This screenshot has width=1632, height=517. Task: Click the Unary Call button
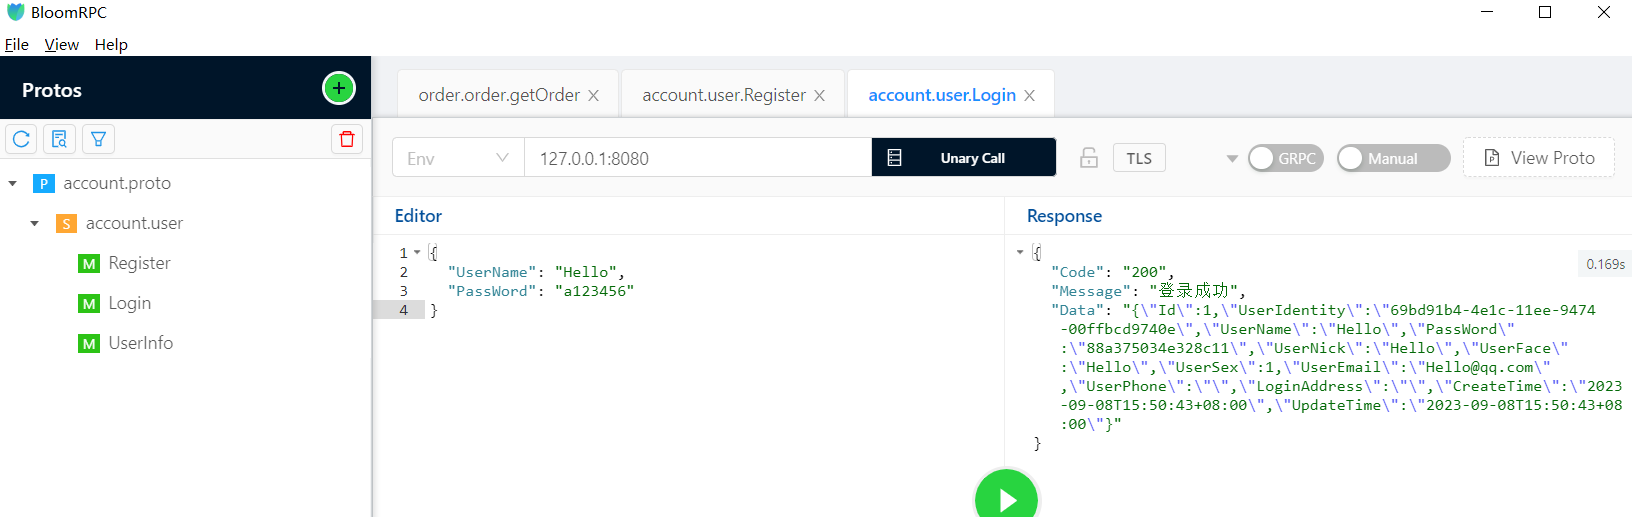[964, 158]
